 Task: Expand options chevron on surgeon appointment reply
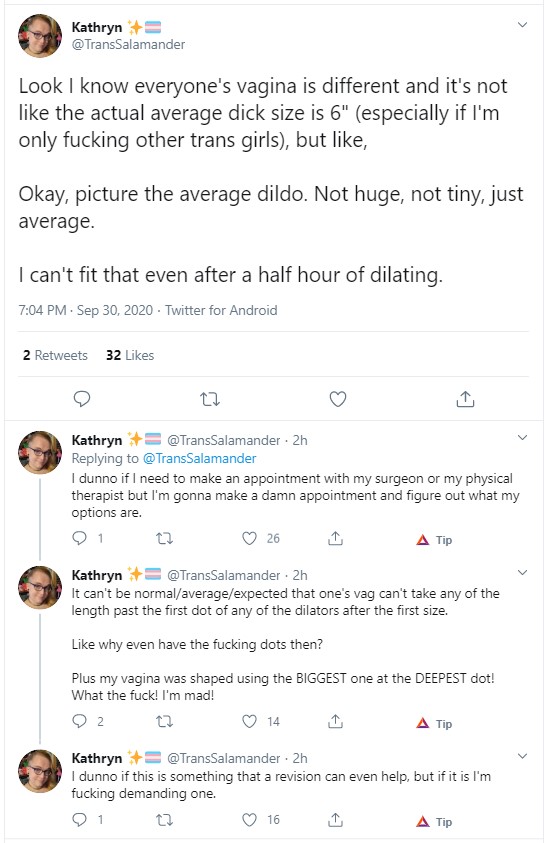pyautogui.click(x=522, y=438)
